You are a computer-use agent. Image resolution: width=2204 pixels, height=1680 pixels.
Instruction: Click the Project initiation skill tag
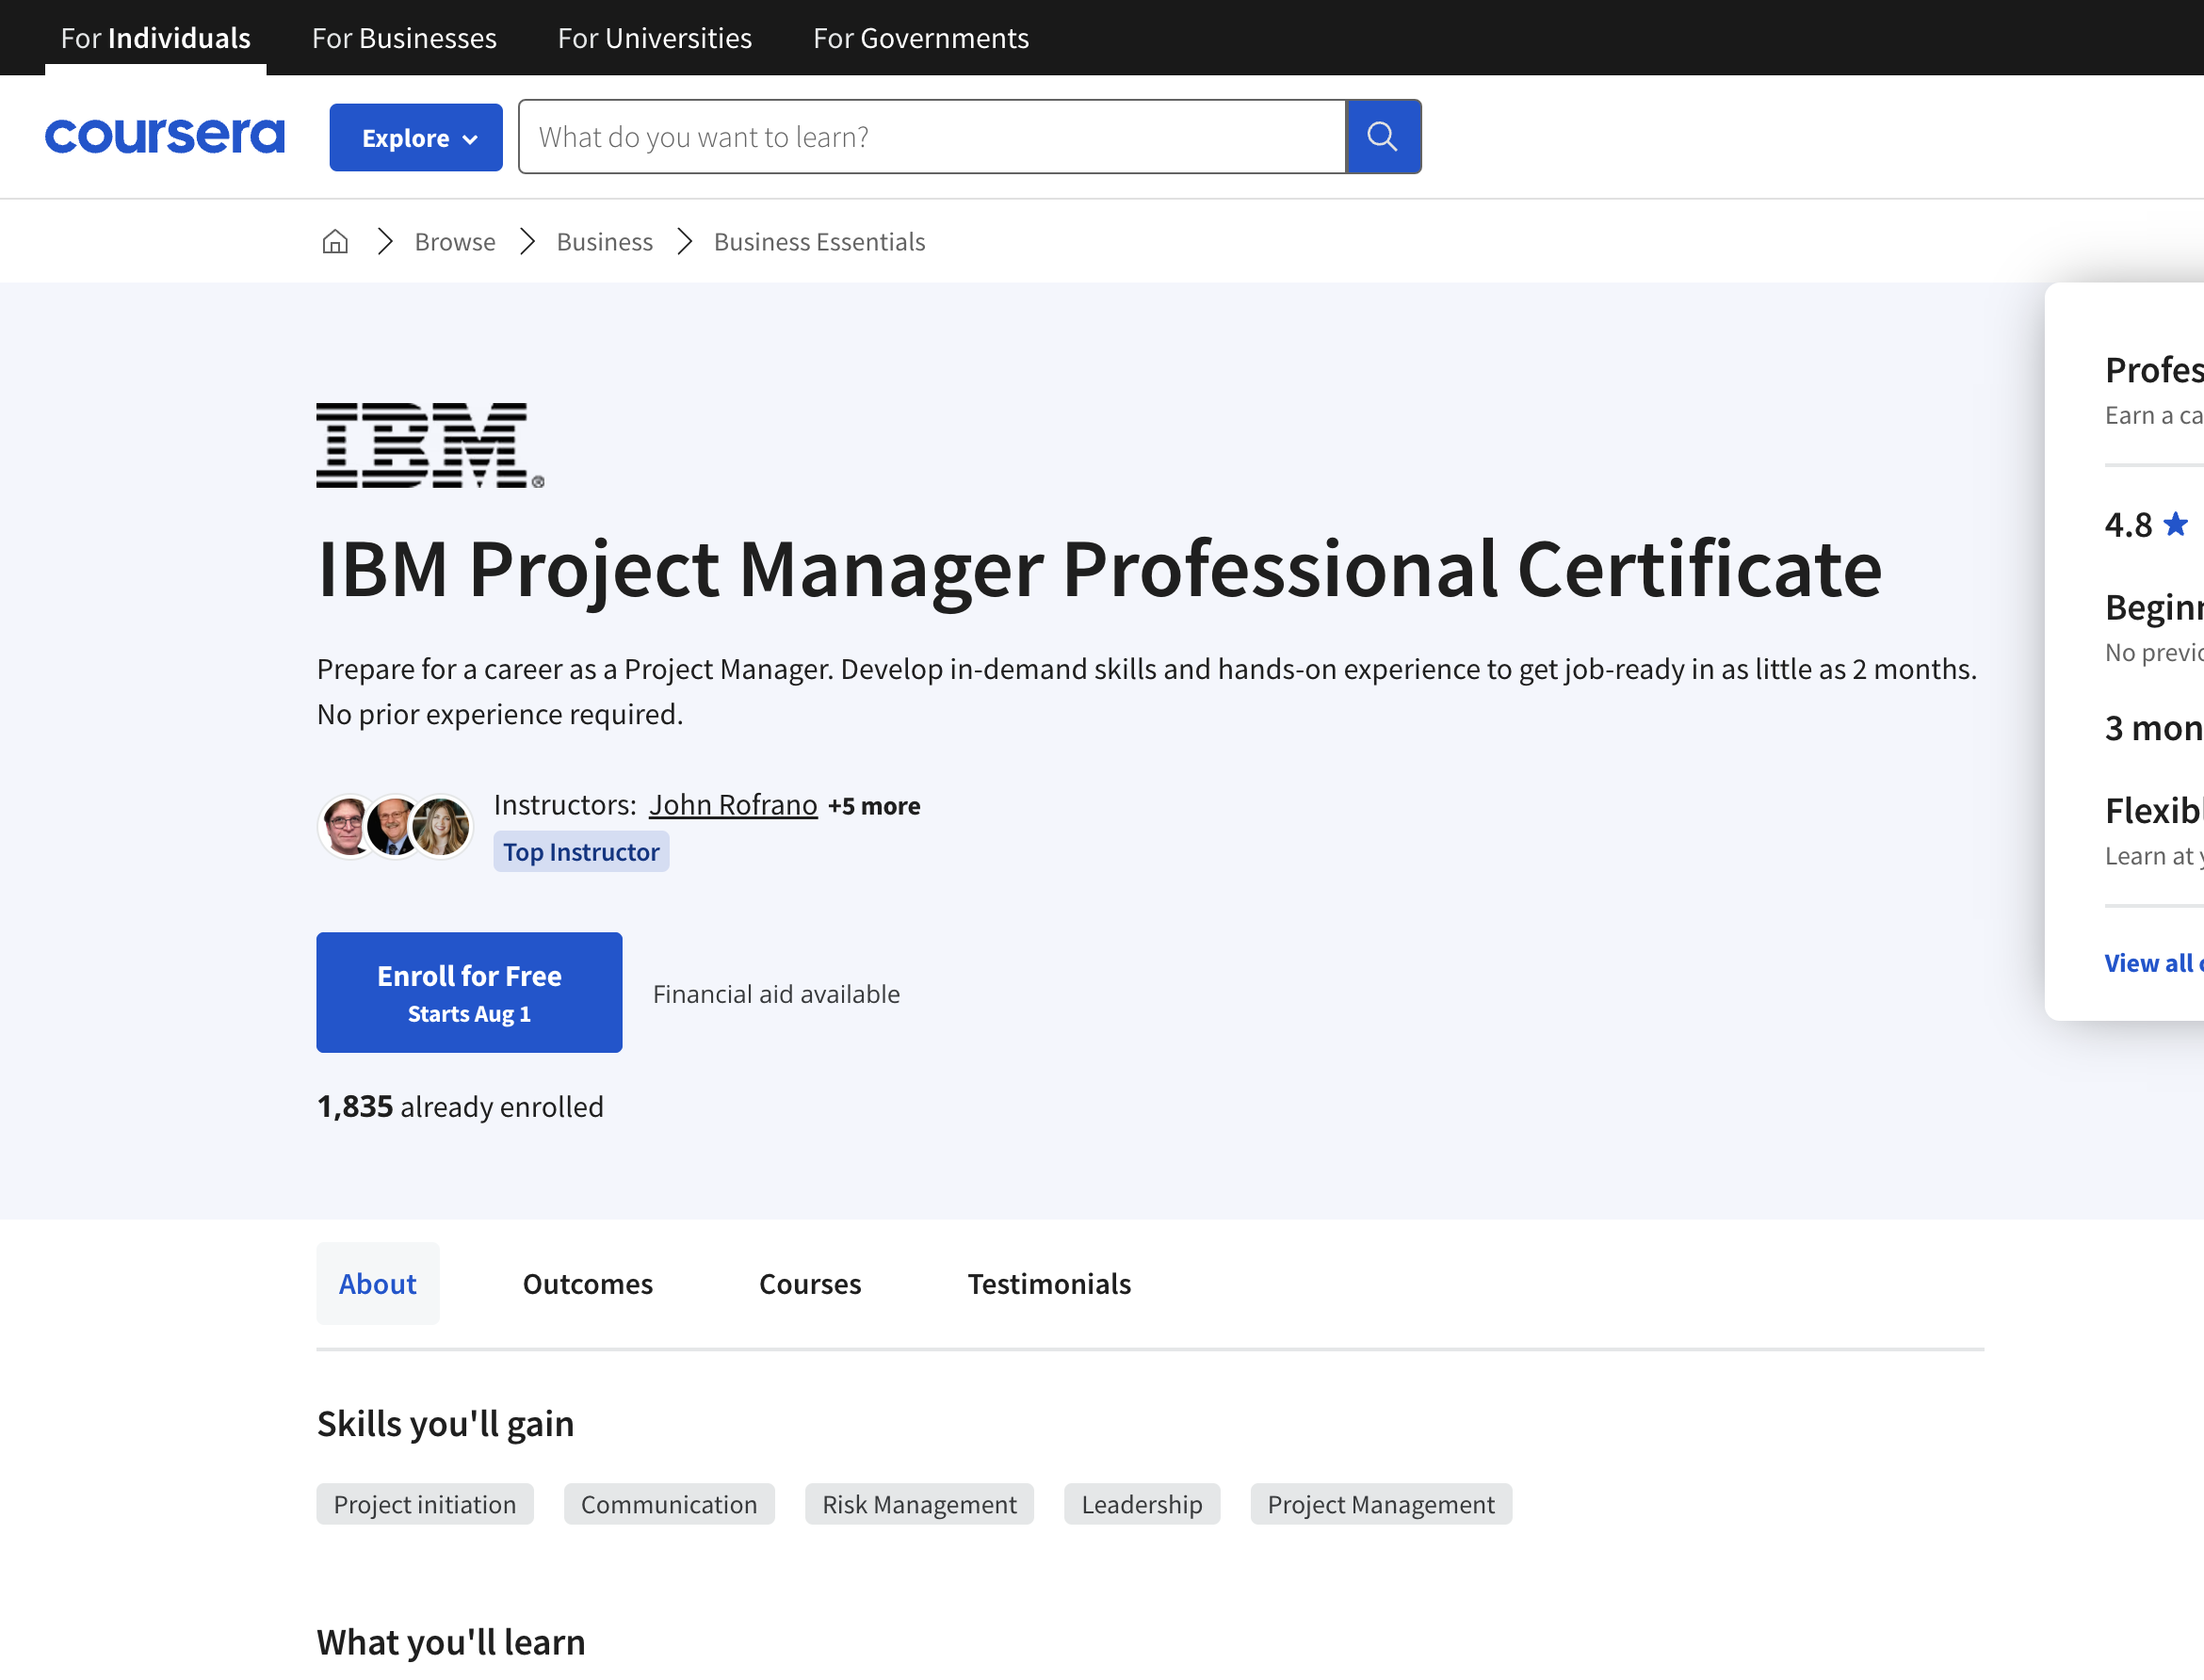(x=425, y=1504)
